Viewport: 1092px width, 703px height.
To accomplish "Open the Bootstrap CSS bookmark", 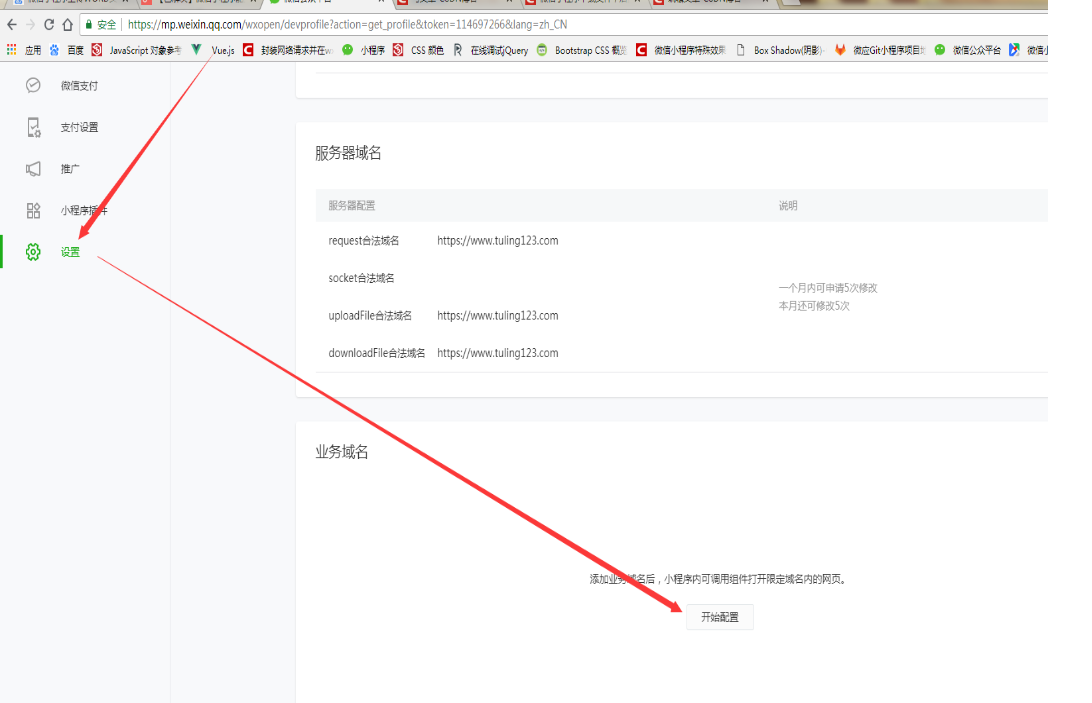I will point(582,50).
